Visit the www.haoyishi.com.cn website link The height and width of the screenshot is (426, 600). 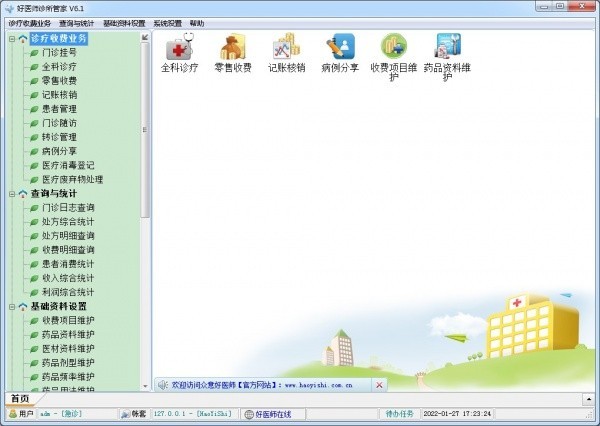point(318,385)
